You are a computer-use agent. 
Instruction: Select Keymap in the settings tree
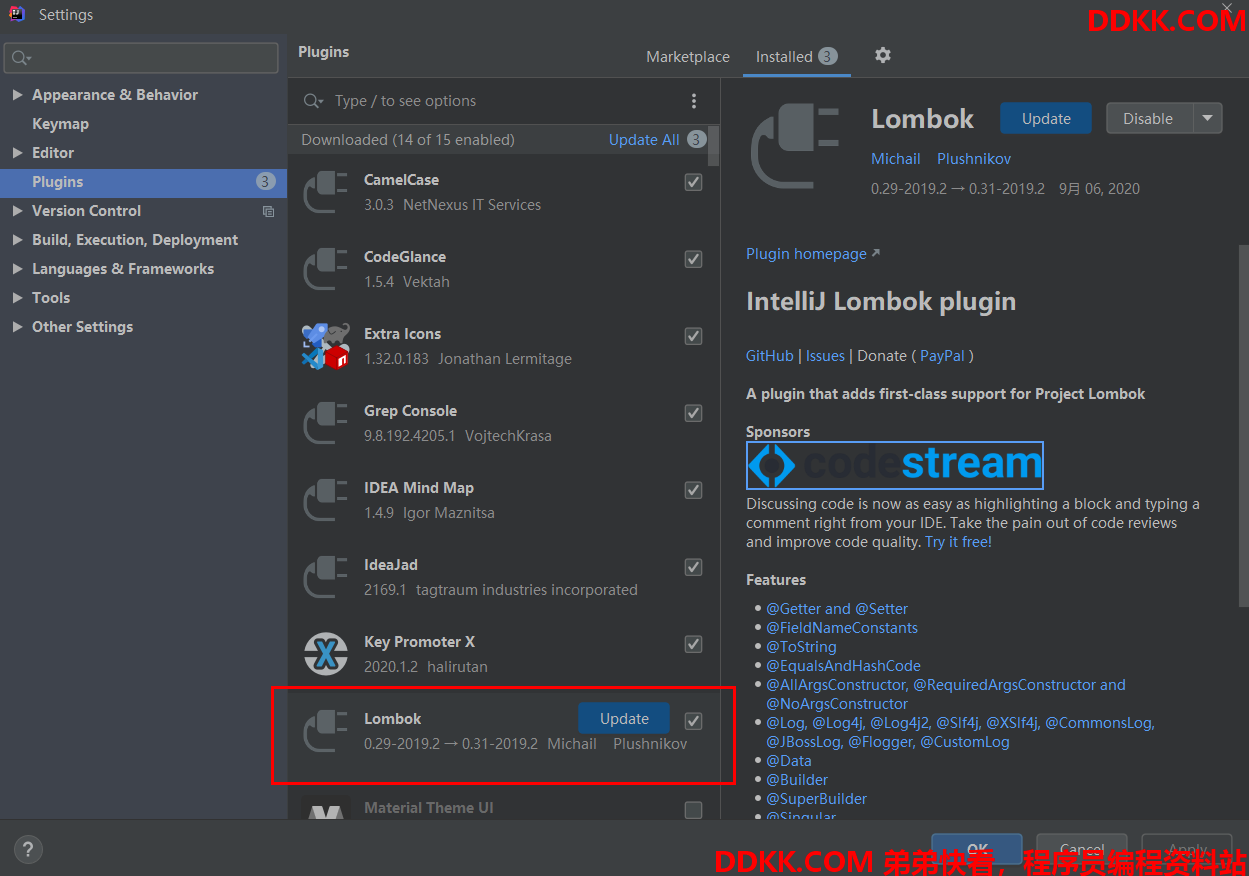[x=60, y=124]
